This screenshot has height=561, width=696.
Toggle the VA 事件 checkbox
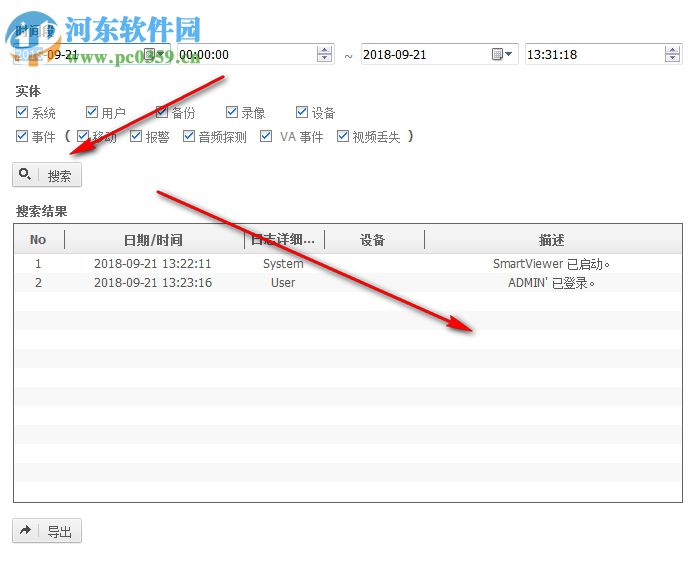point(266,136)
